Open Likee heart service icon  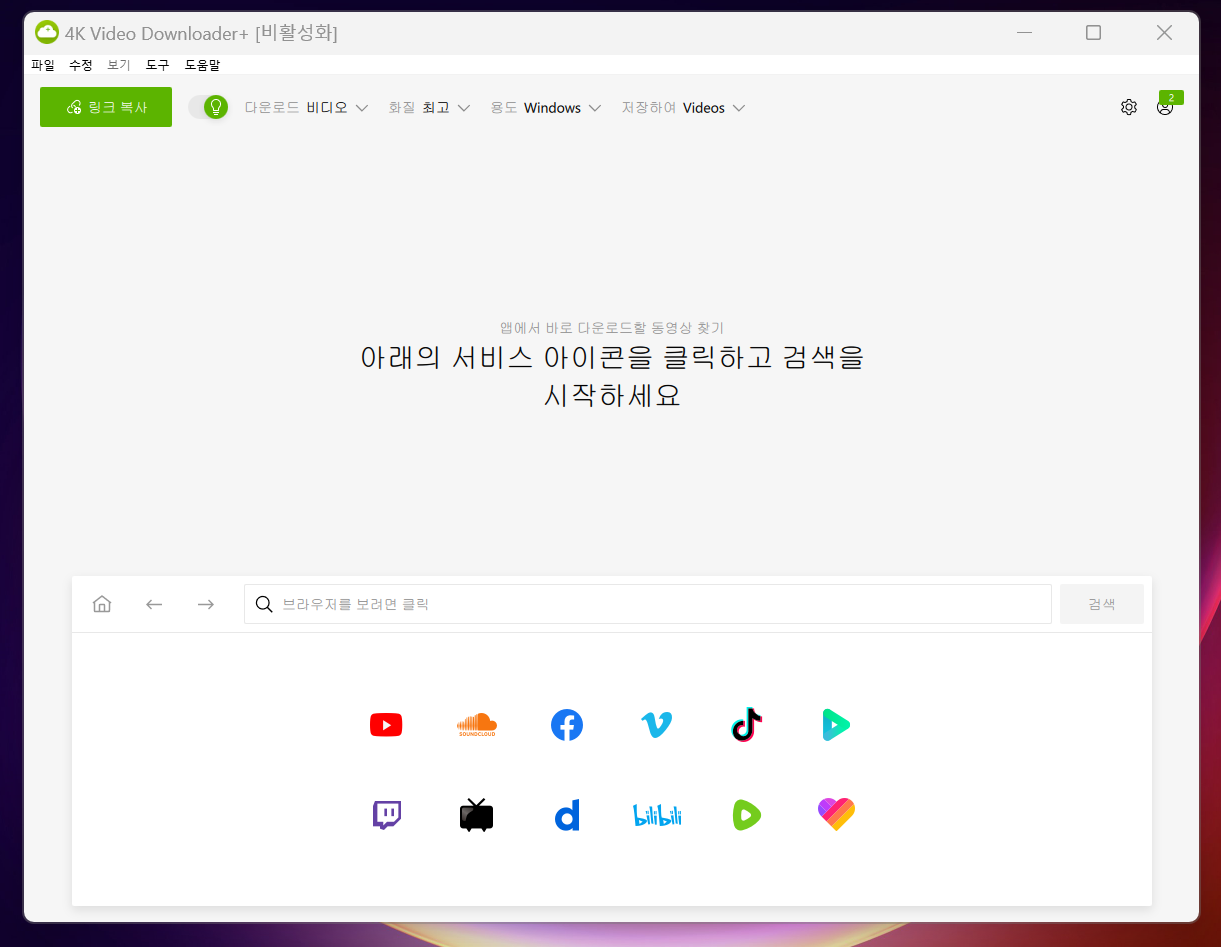[x=836, y=815]
